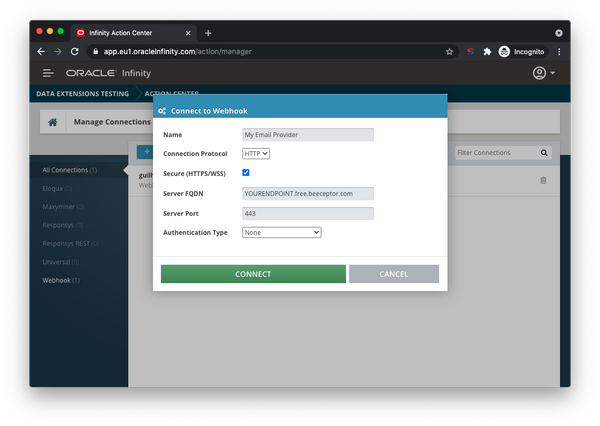Click the Oracle Infinity logo
The image size is (600, 426).
coord(108,73)
